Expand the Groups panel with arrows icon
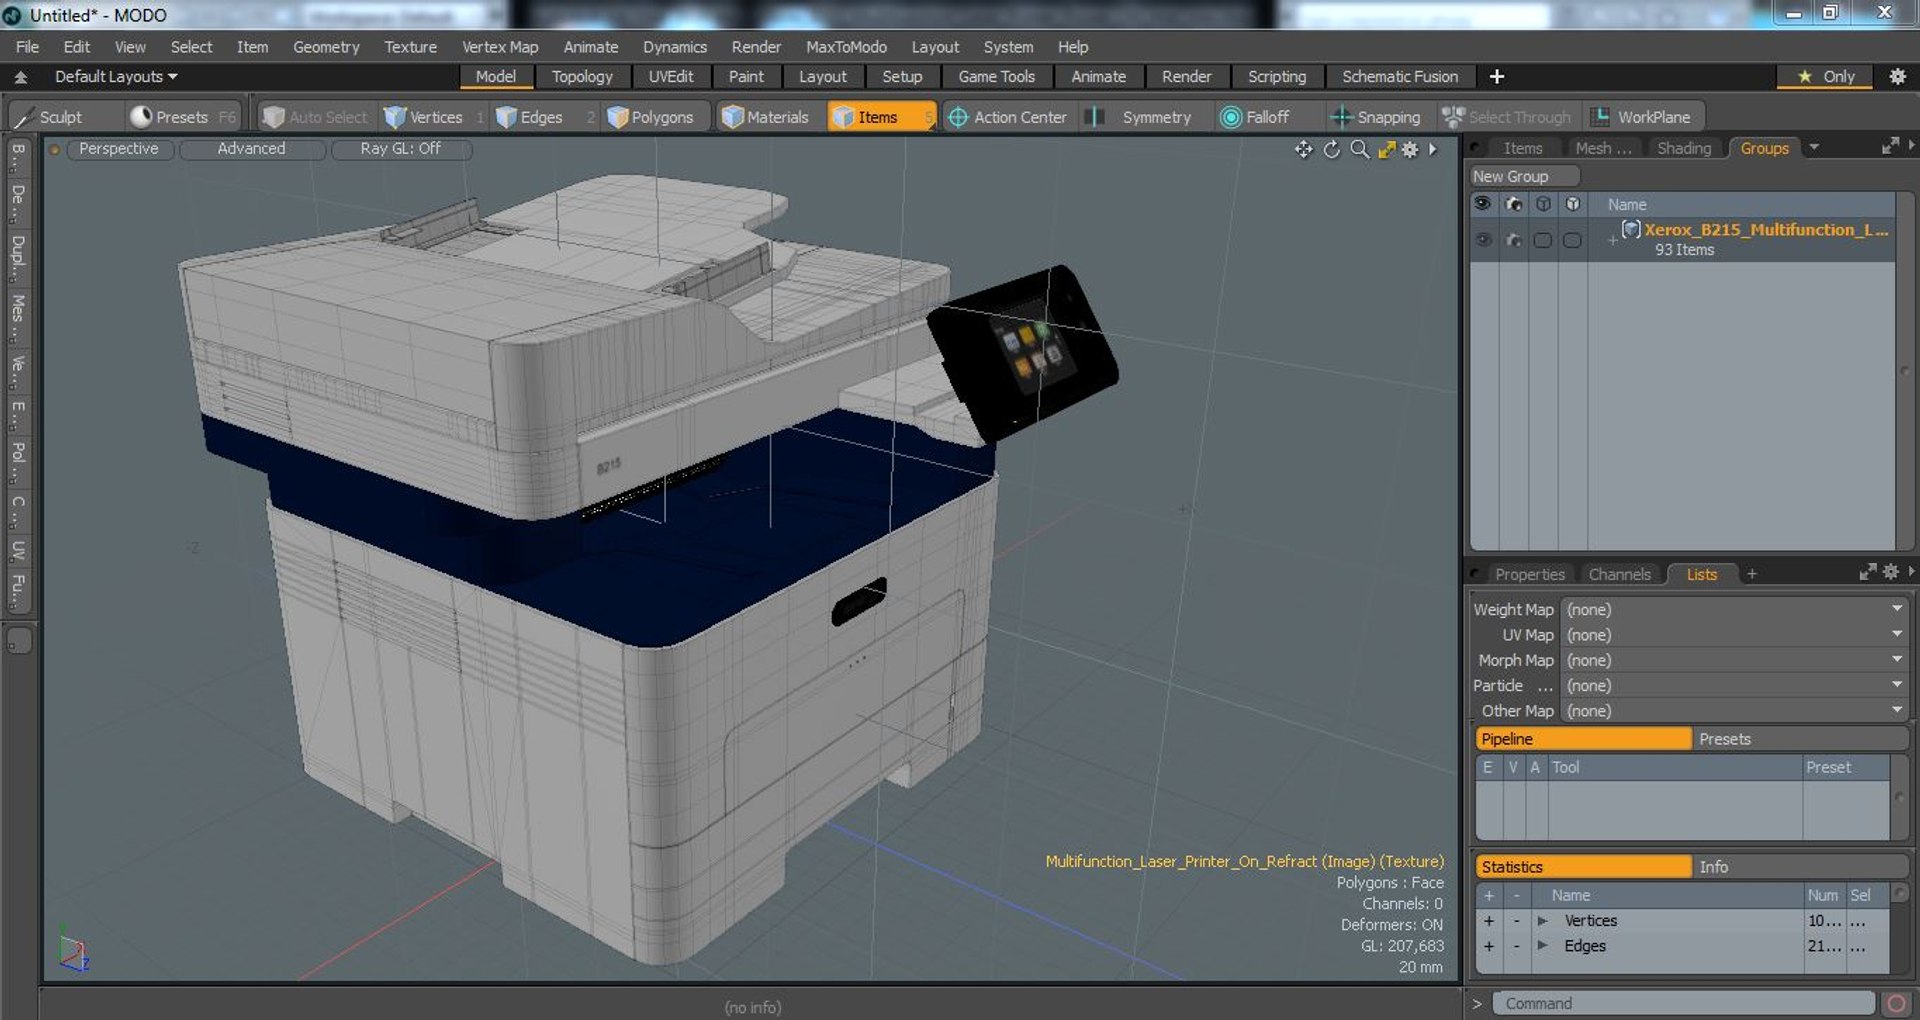1920x1020 pixels. (x=1890, y=146)
